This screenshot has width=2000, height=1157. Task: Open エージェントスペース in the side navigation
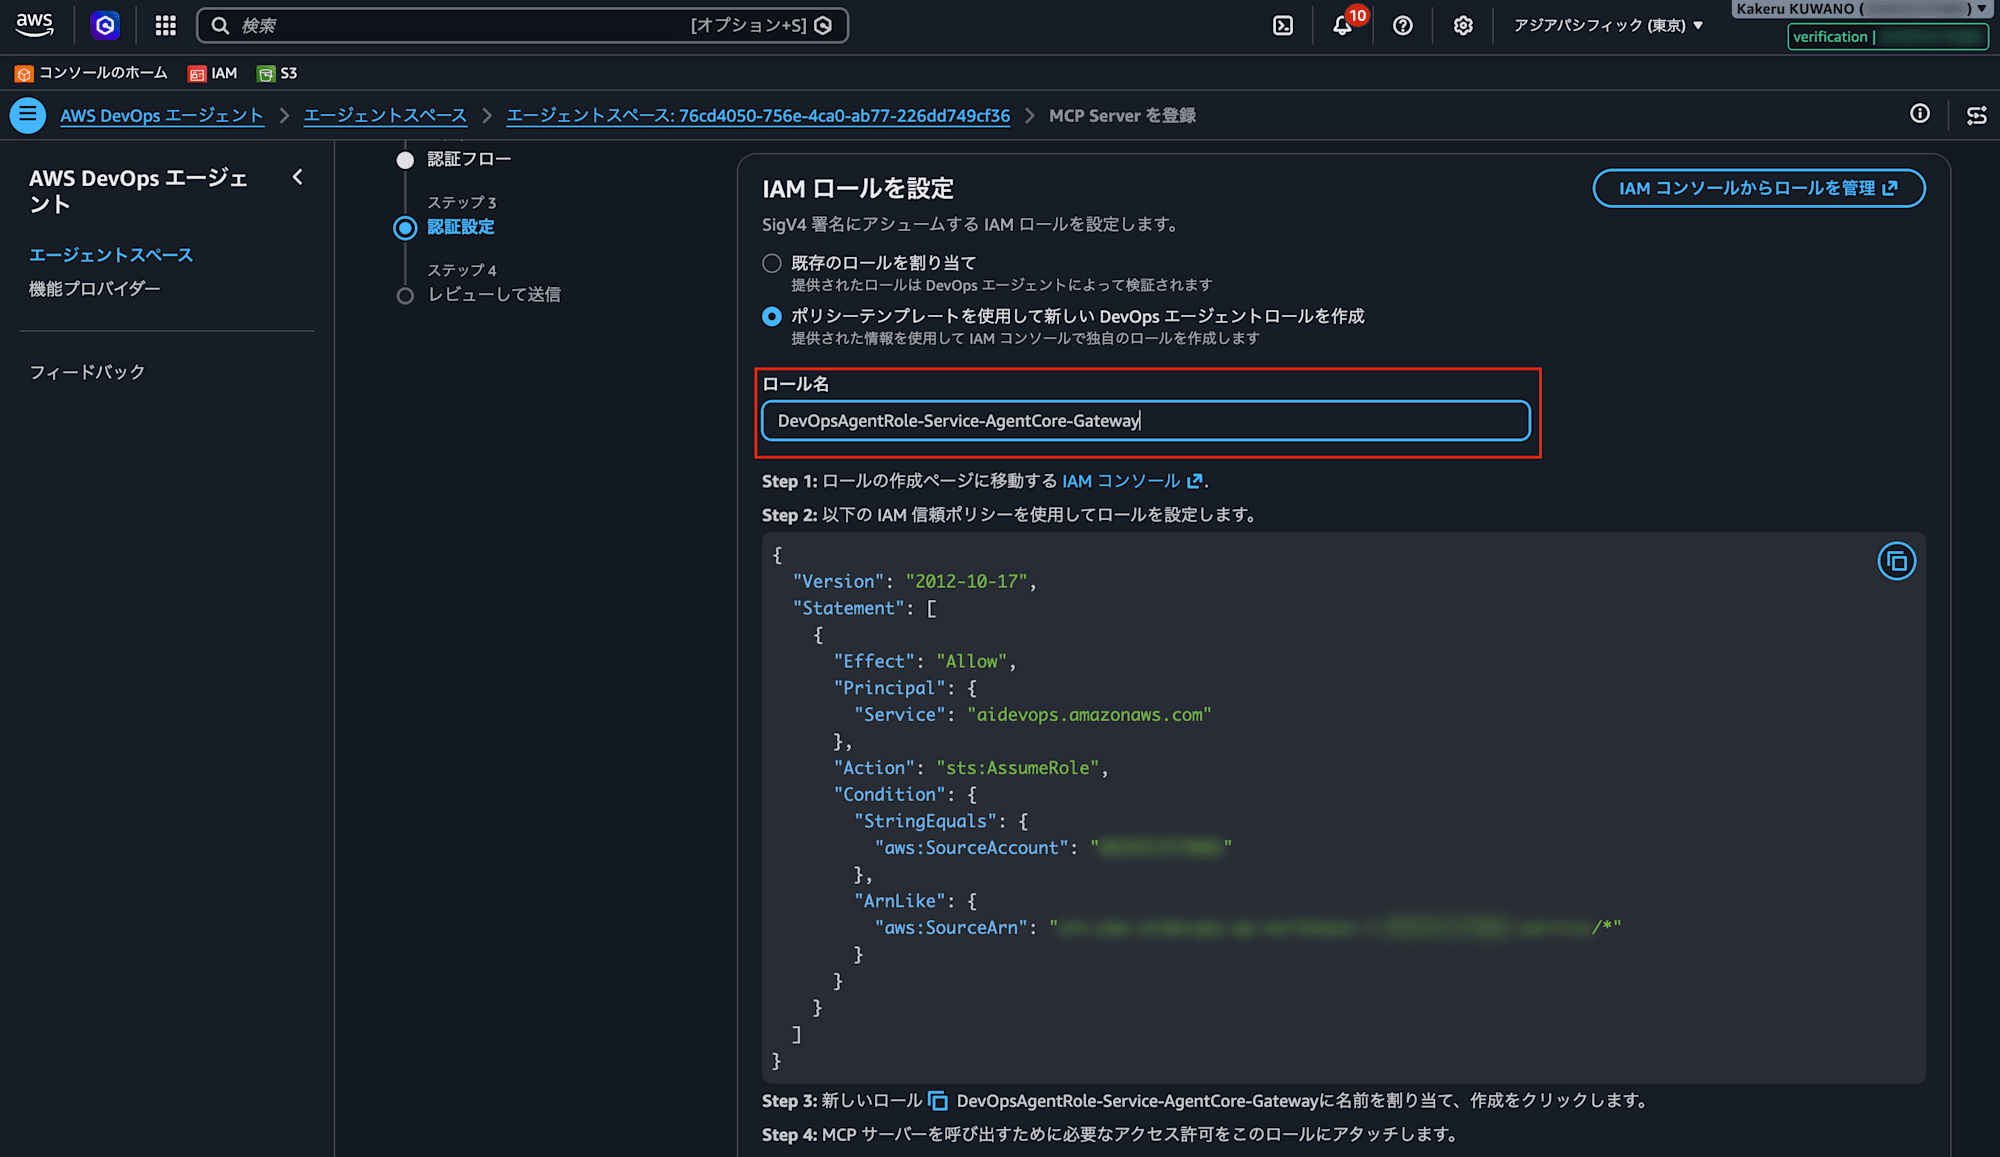pyautogui.click(x=111, y=255)
